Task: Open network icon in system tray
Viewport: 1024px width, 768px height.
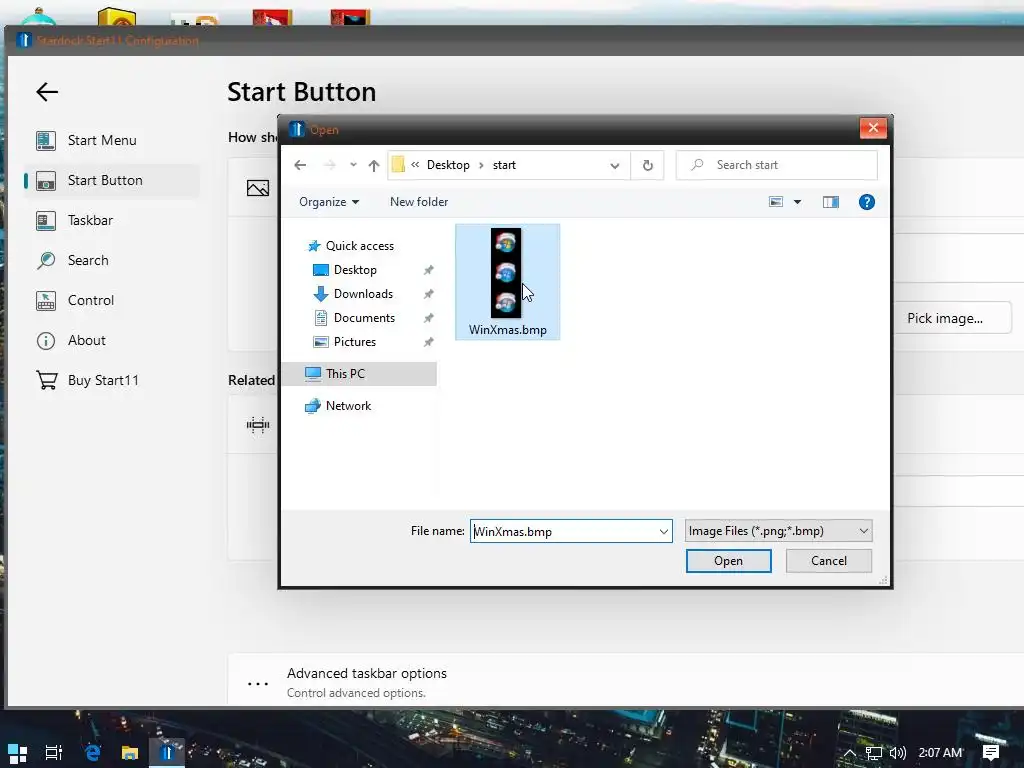Action: 873,753
